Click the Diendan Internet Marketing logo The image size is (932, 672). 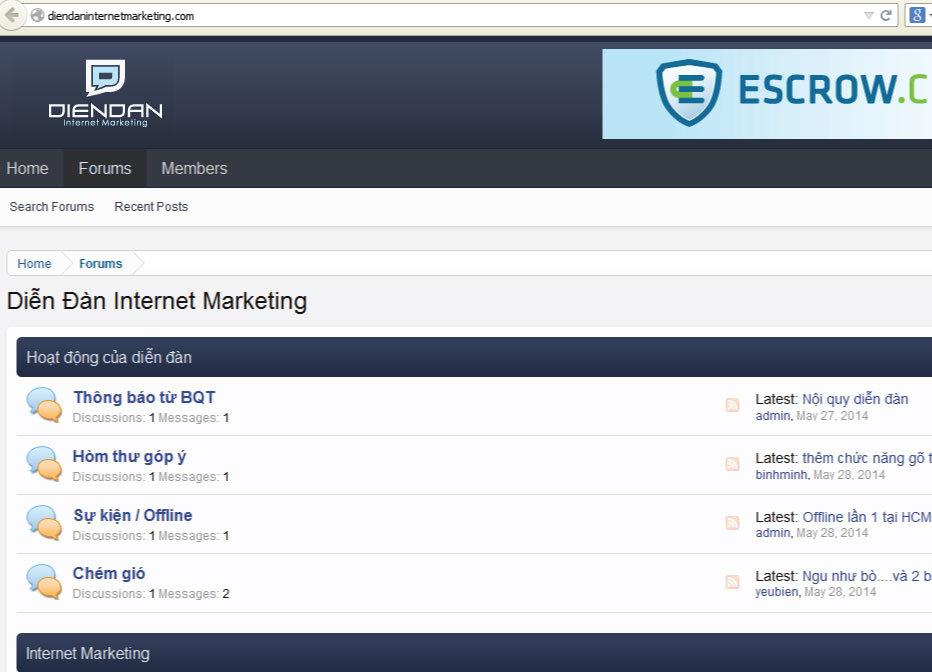pos(105,93)
